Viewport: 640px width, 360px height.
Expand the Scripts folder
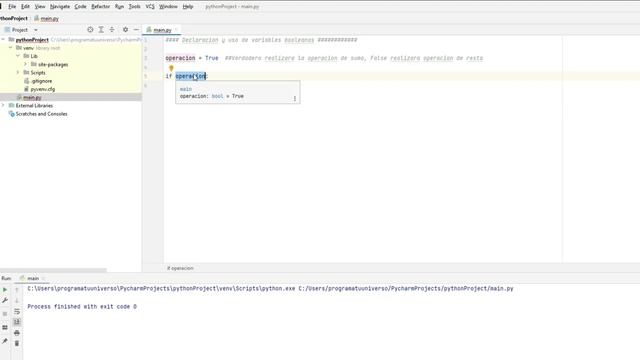pyautogui.click(x=18, y=72)
